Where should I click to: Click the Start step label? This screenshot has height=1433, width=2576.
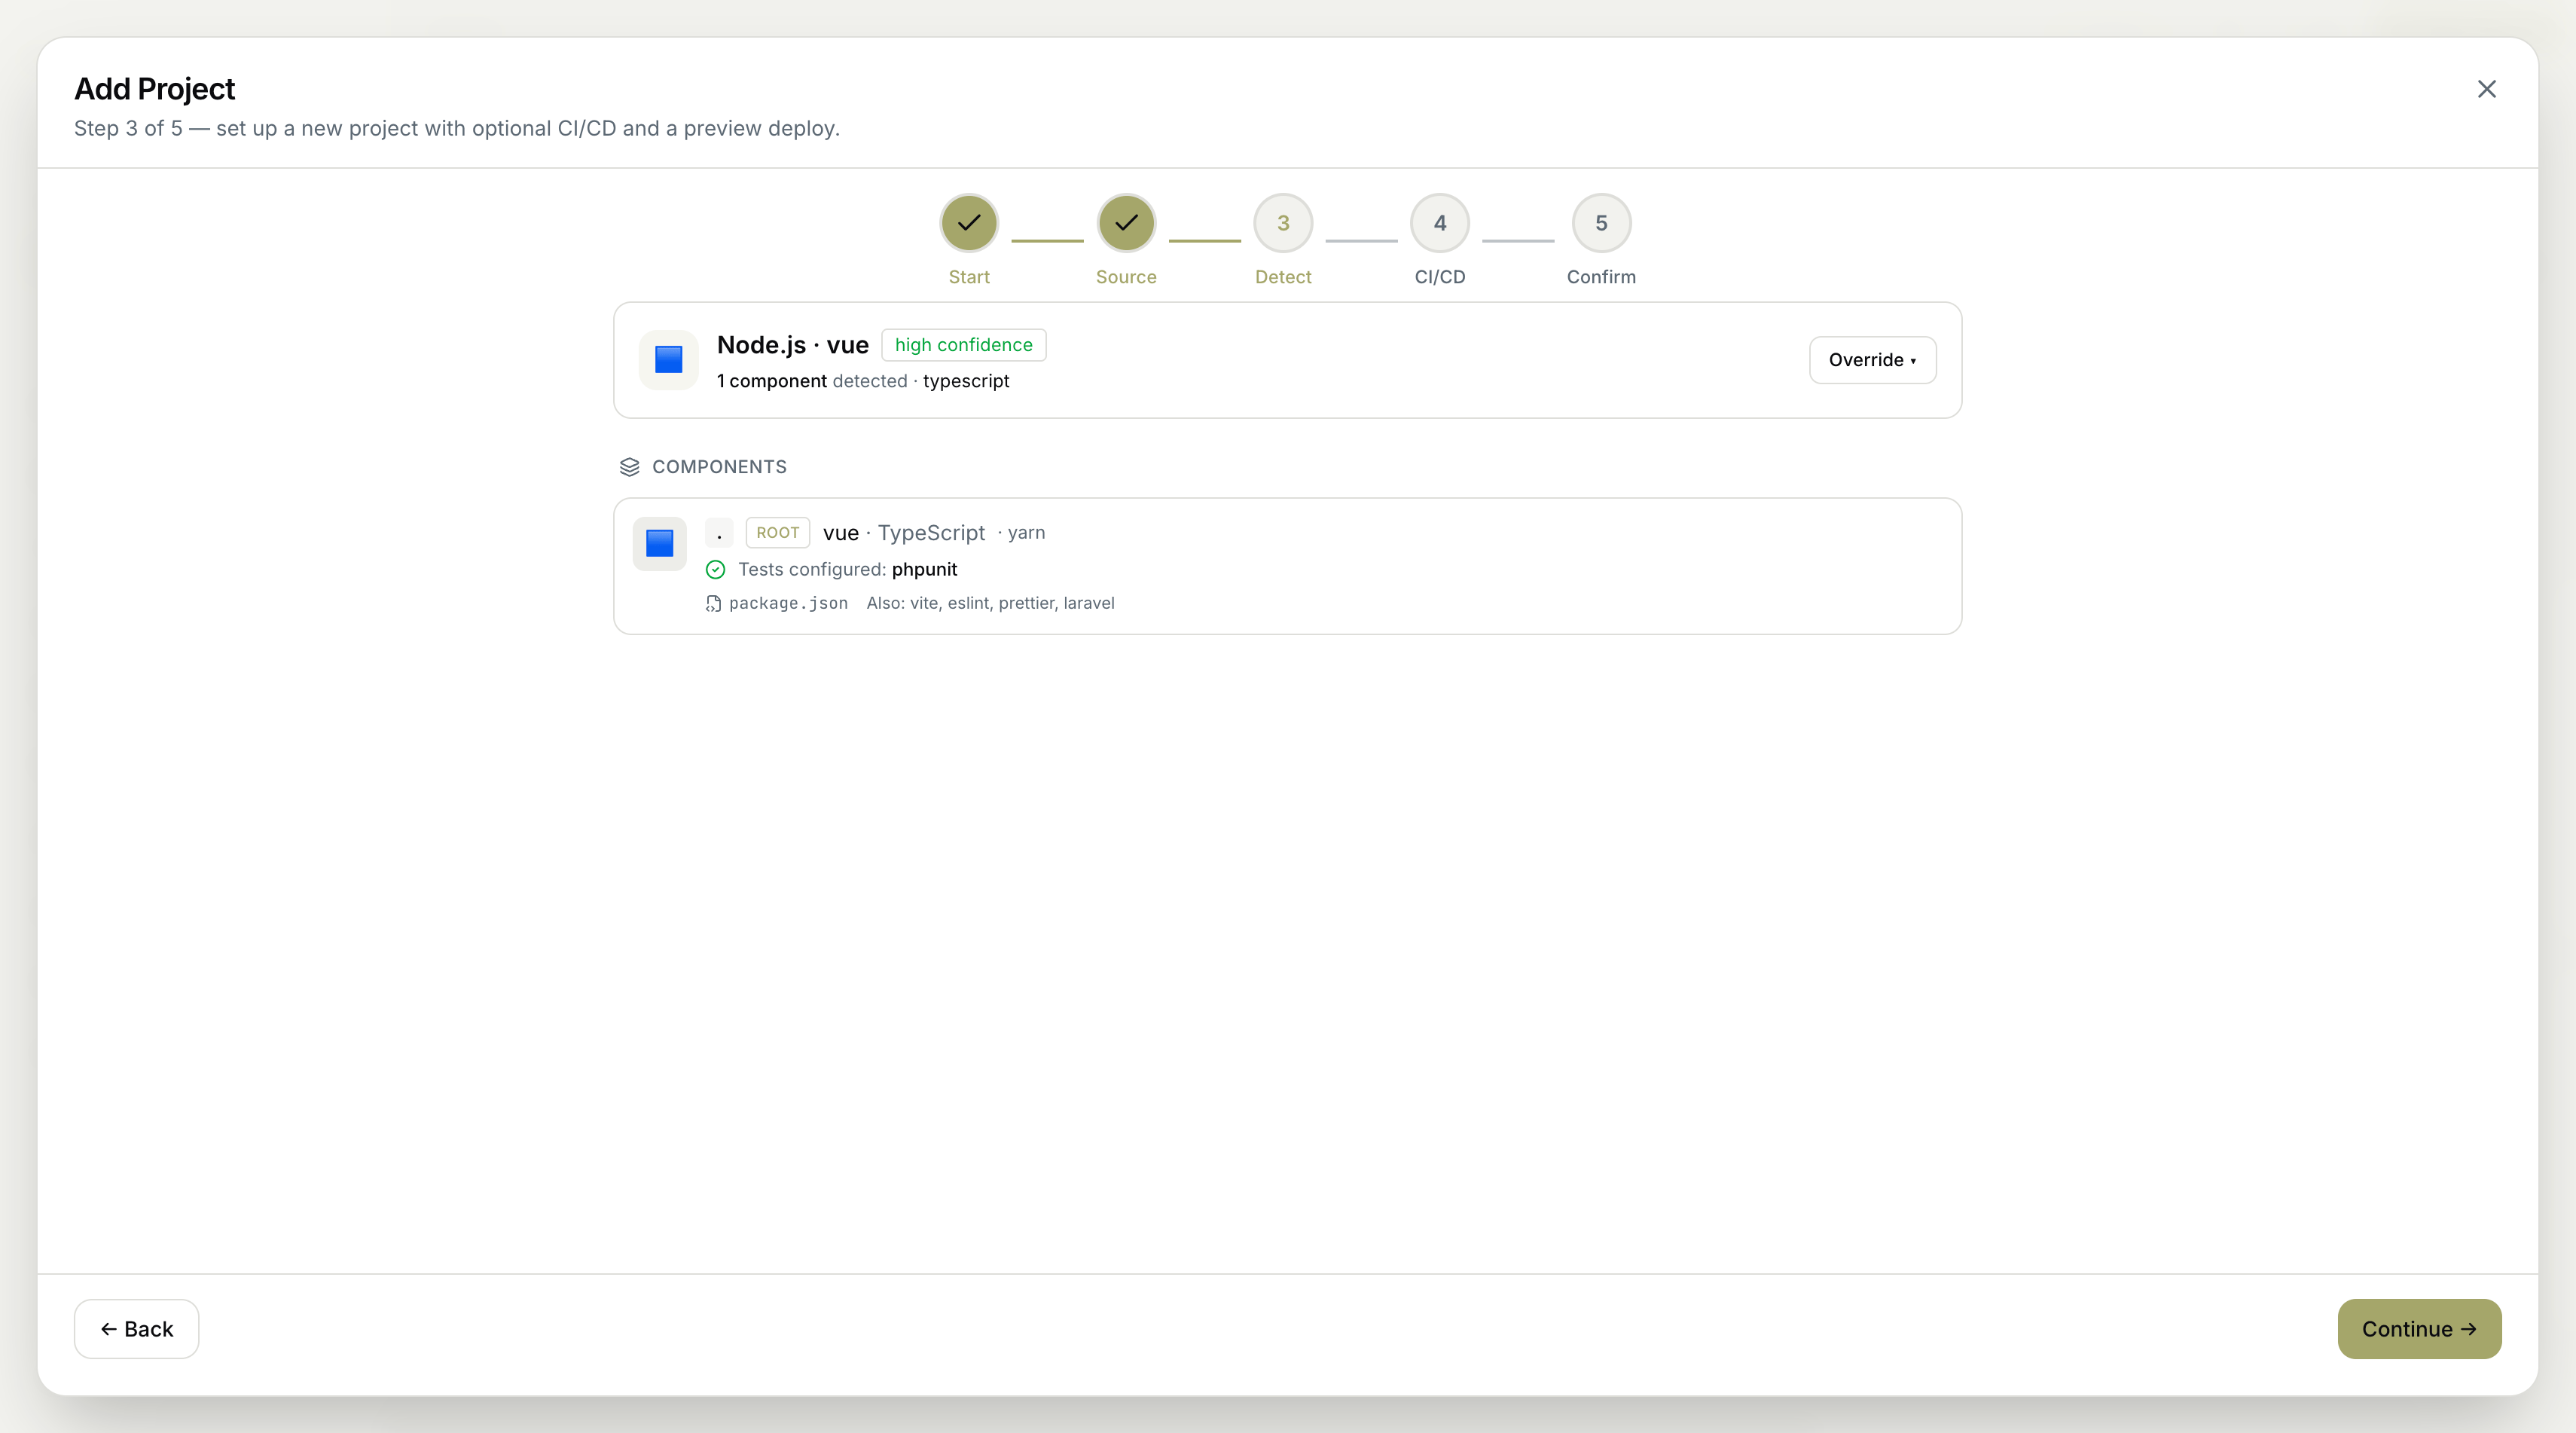(x=968, y=277)
